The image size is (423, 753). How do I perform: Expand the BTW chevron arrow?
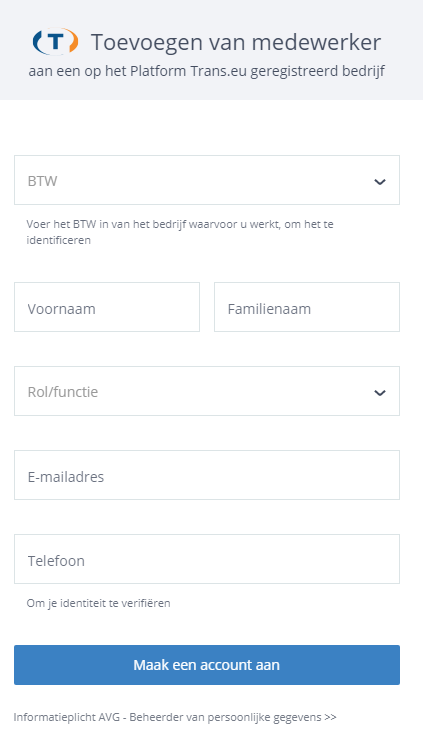[380, 182]
